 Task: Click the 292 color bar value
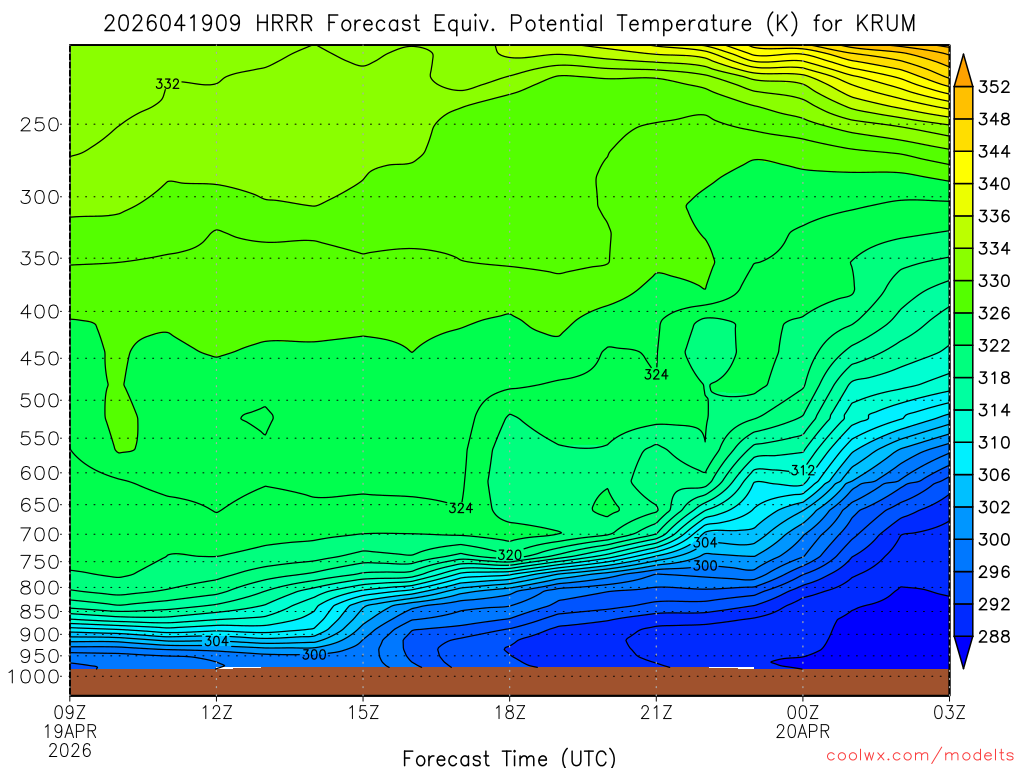point(994,604)
